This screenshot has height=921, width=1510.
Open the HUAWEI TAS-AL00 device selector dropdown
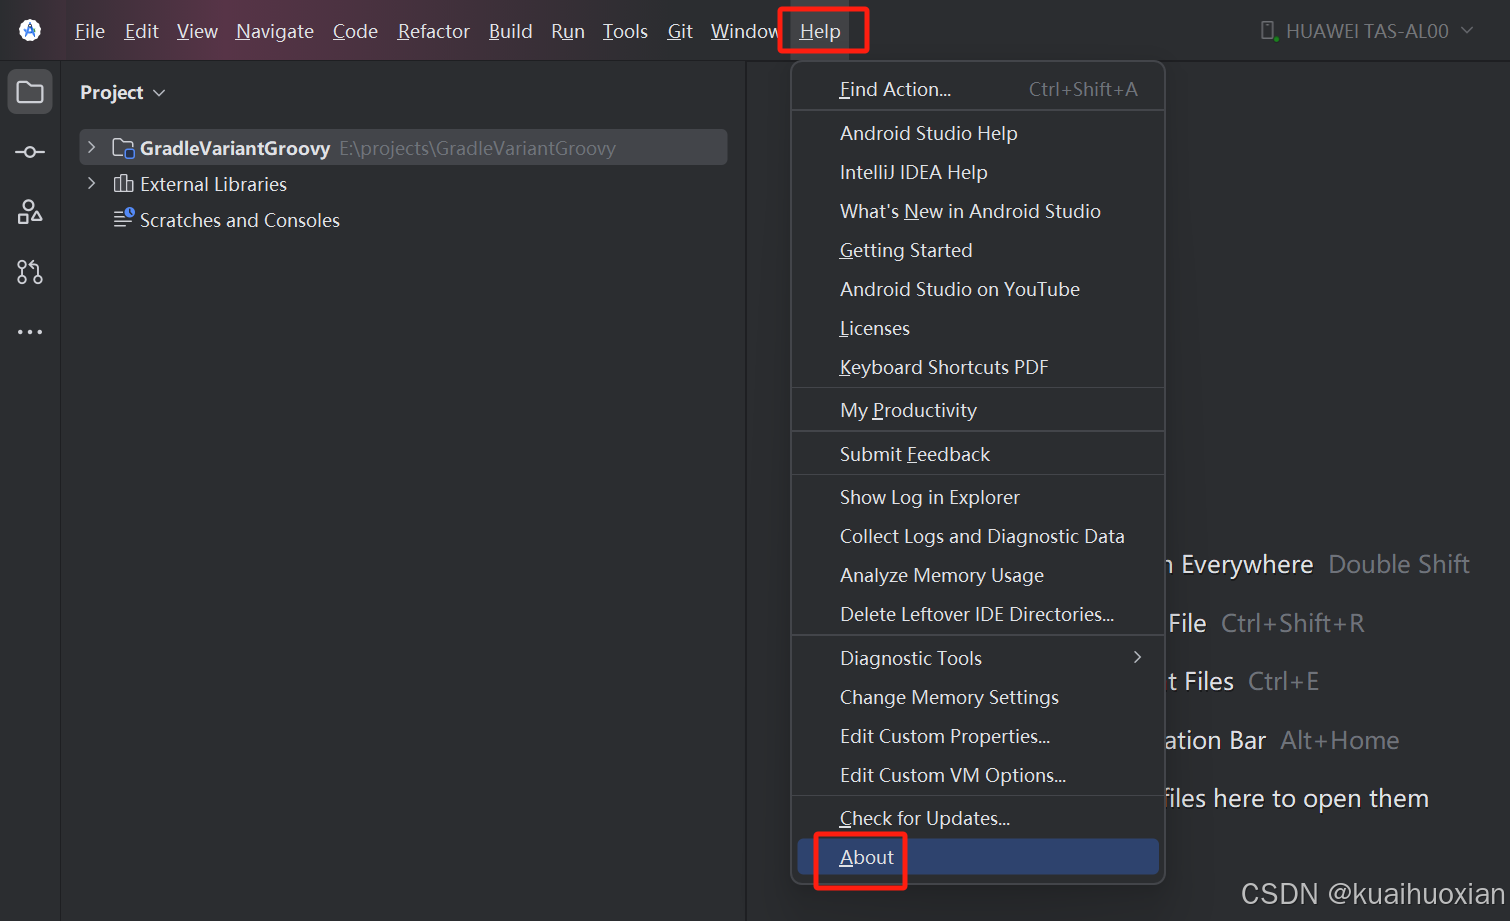tap(1468, 30)
